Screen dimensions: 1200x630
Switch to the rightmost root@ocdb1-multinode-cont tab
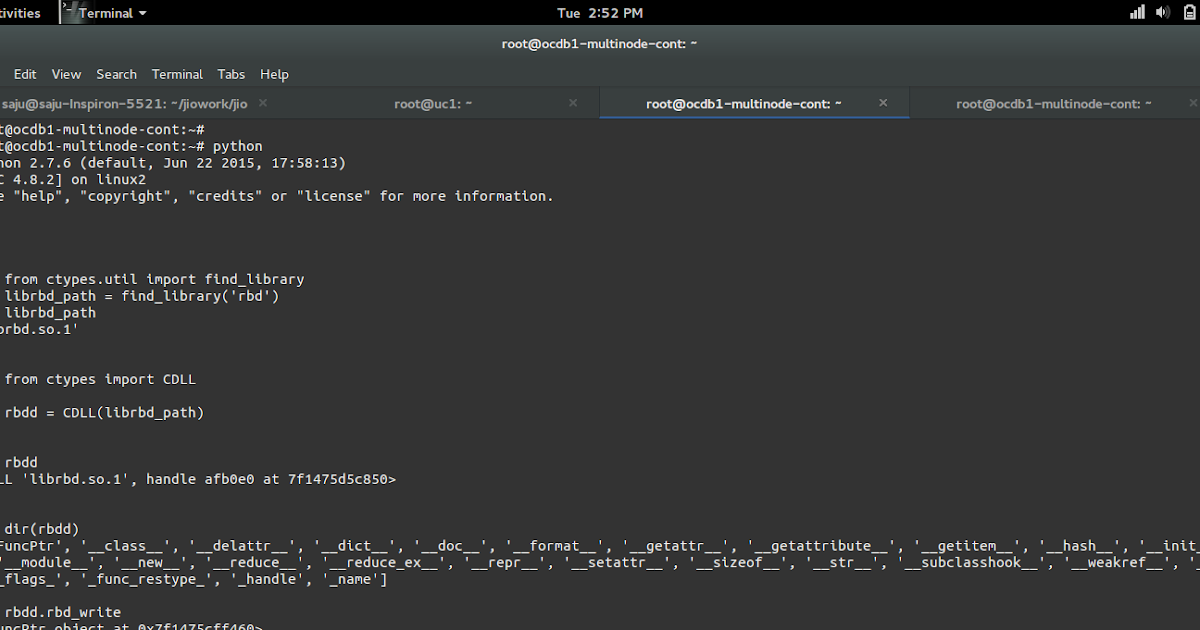[x=1055, y=103]
